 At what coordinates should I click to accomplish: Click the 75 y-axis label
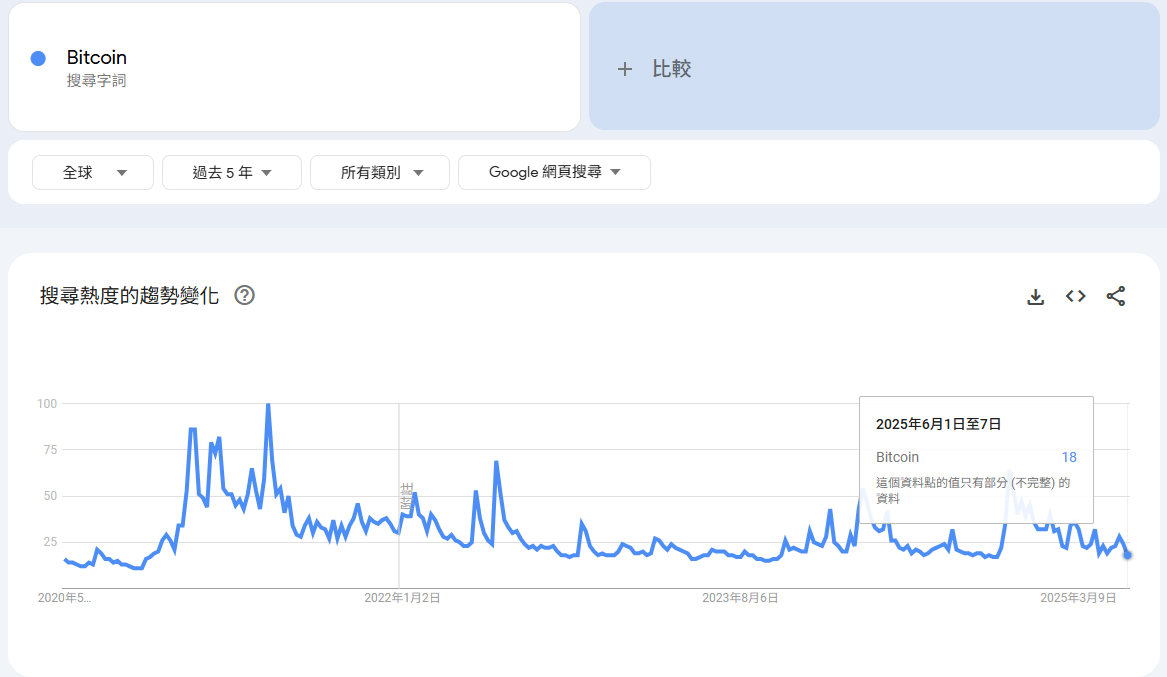[x=50, y=449]
